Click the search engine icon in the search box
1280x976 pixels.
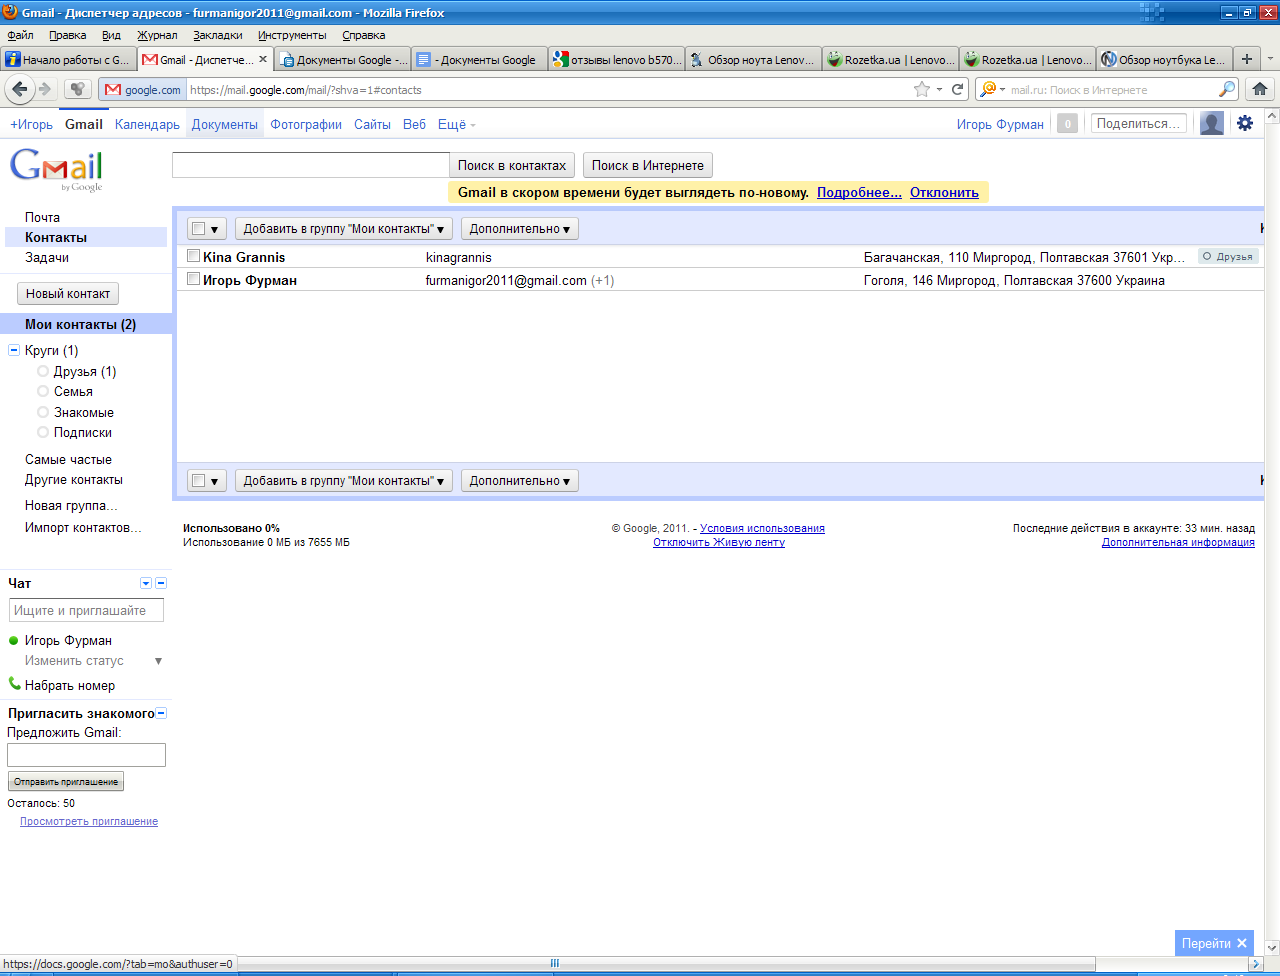[990, 89]
